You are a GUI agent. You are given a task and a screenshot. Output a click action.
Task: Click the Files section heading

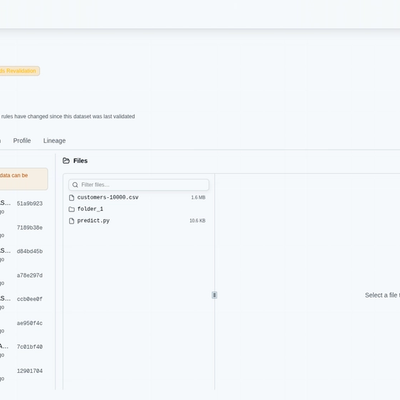click(80, 161)
